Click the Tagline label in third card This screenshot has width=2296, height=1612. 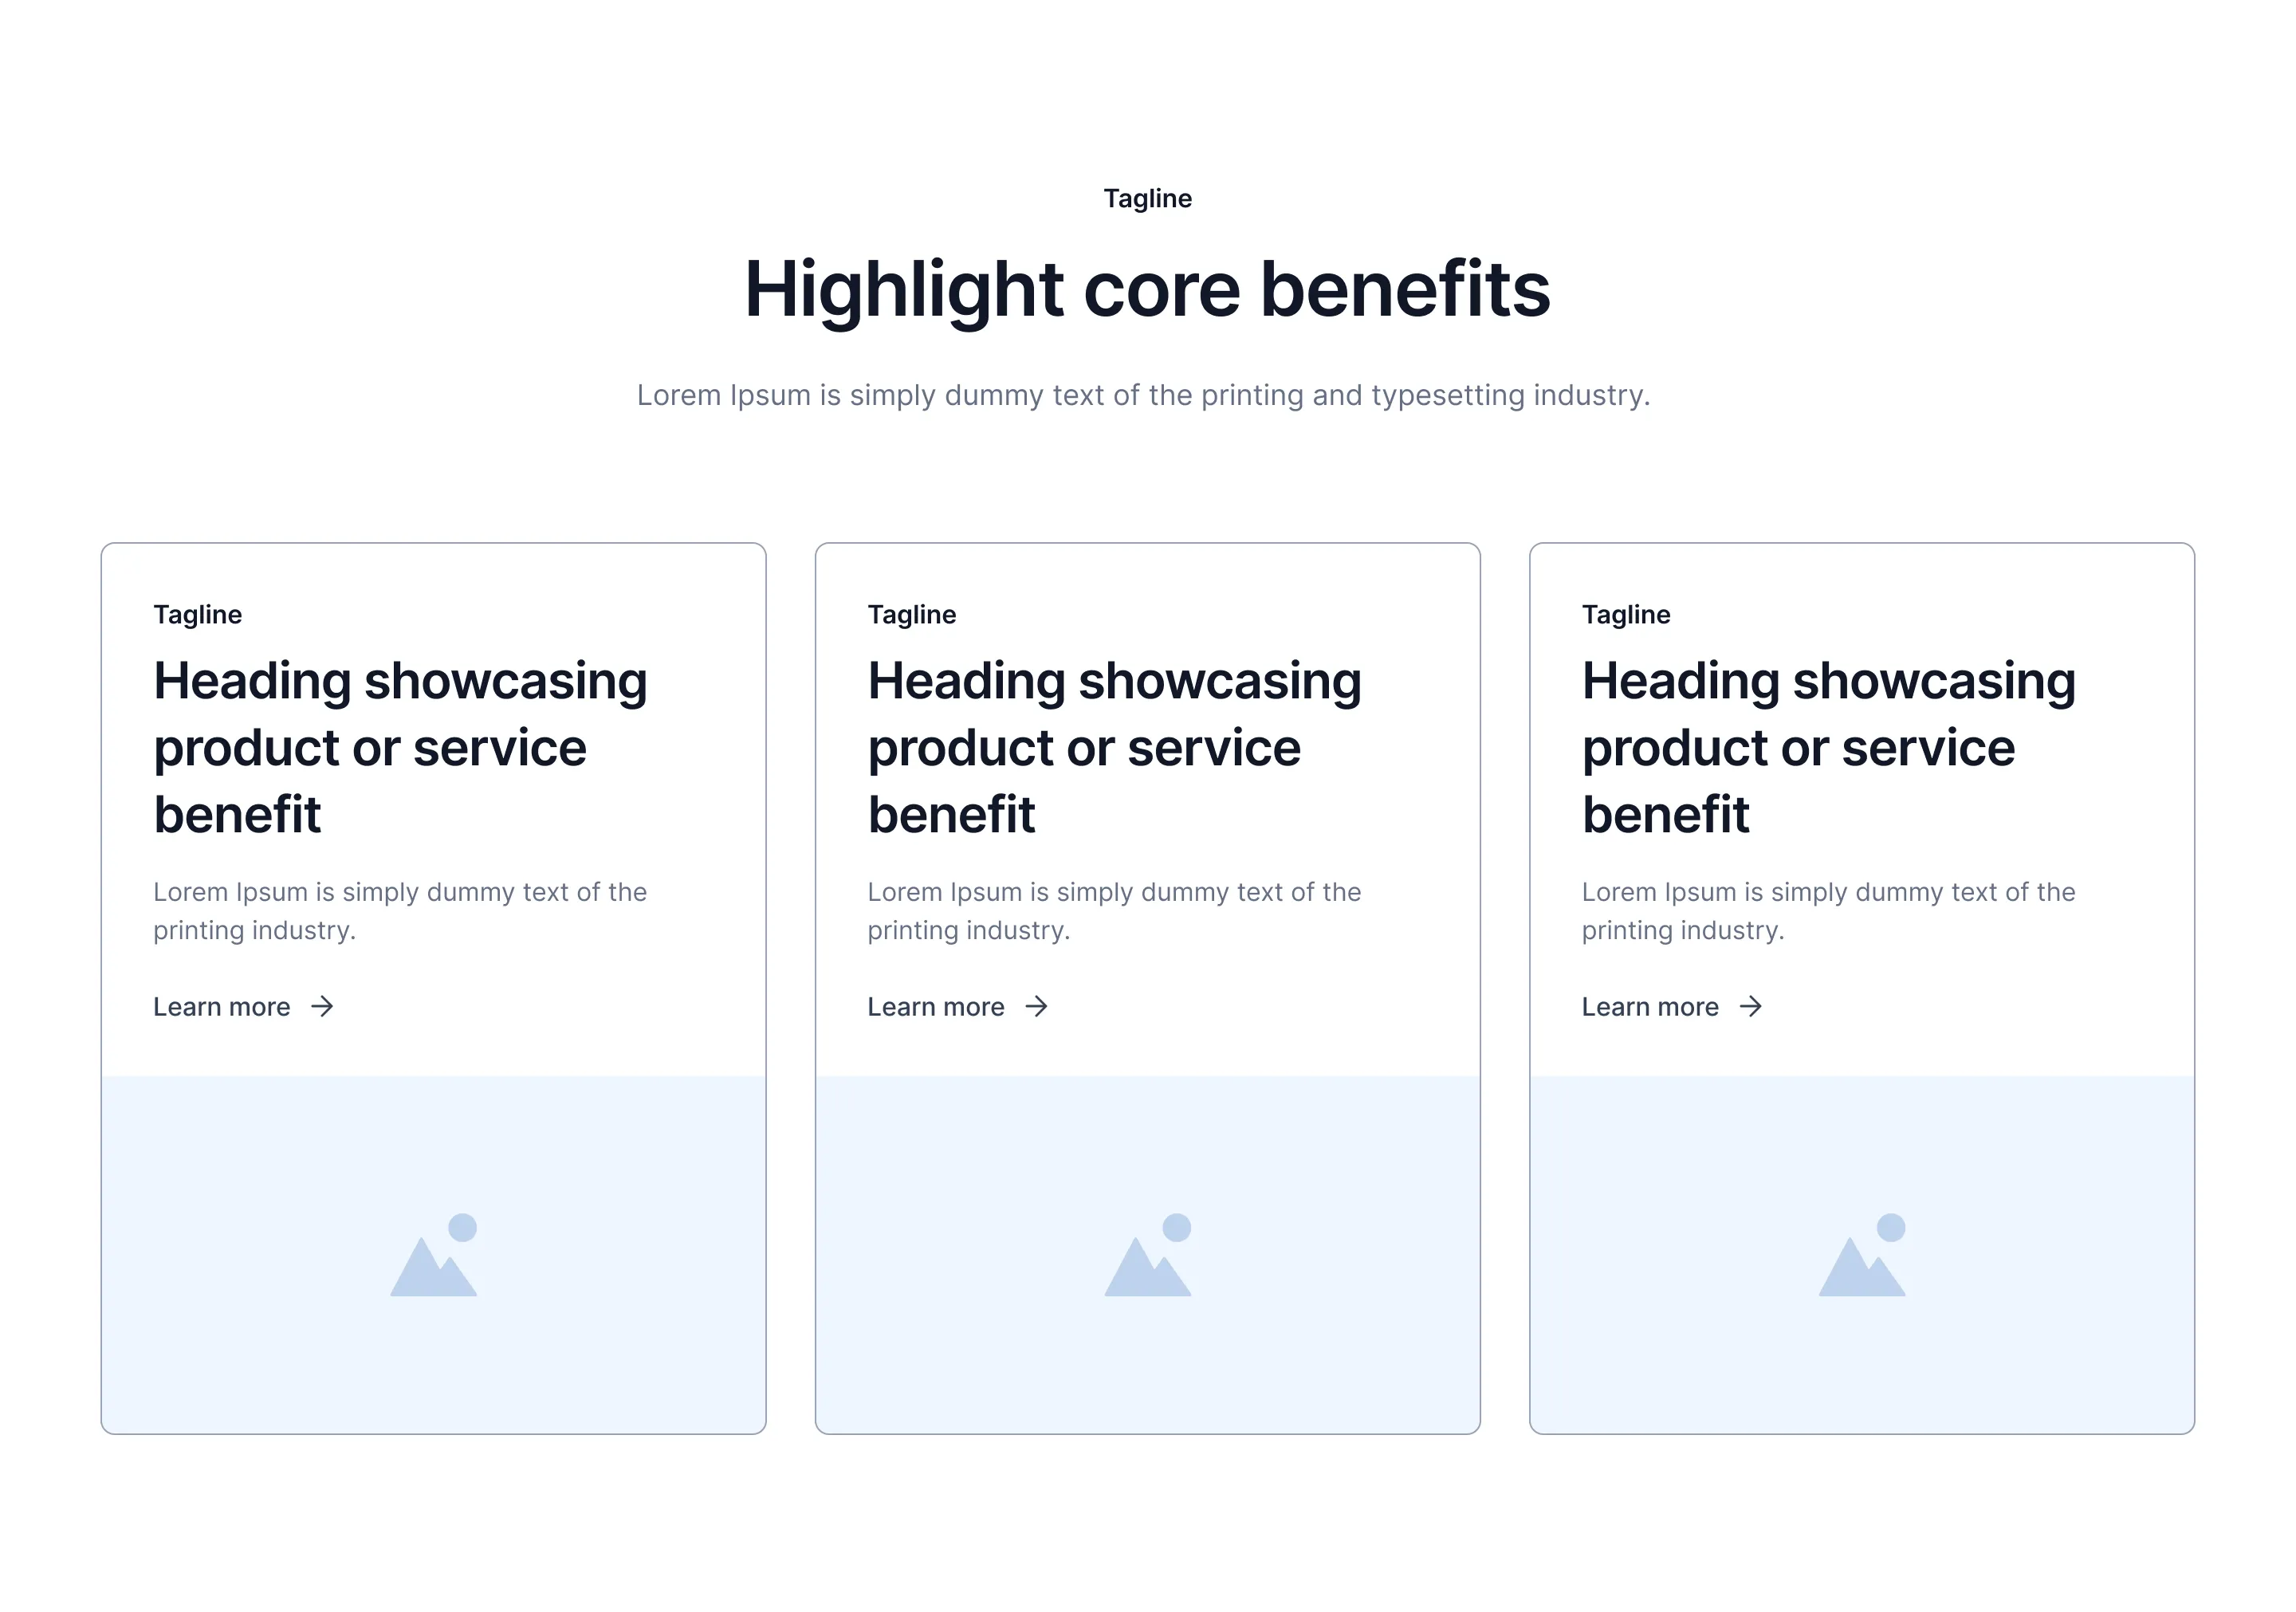(x=1626, y=614)
